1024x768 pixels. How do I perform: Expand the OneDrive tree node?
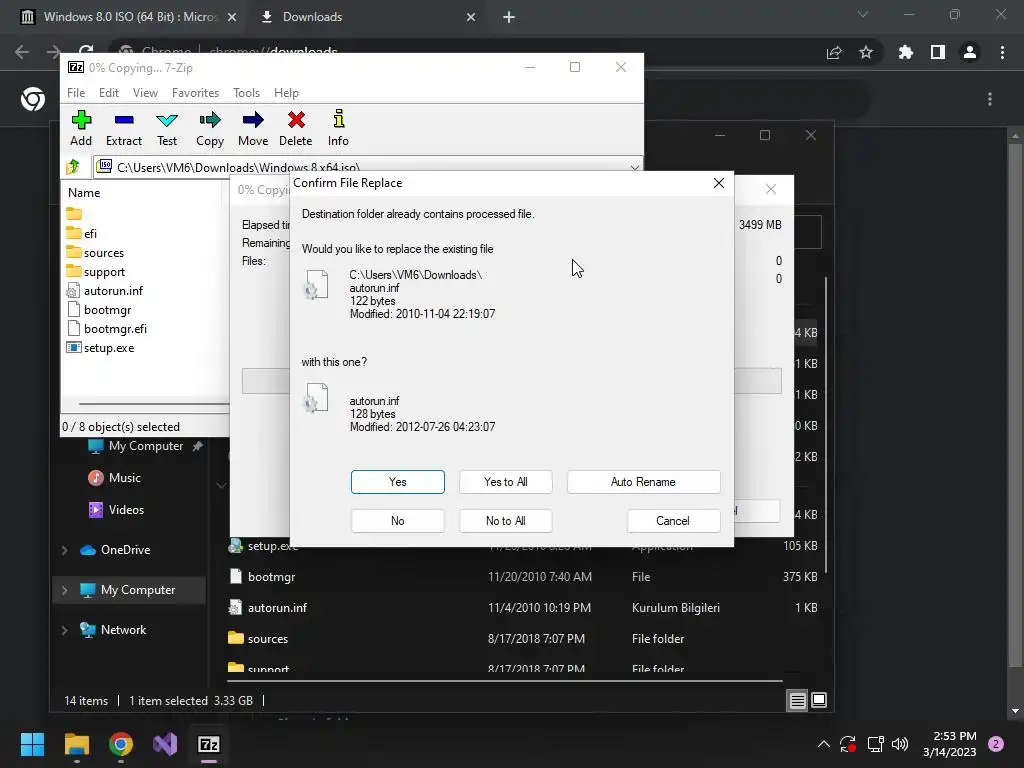tap(64, 550)
